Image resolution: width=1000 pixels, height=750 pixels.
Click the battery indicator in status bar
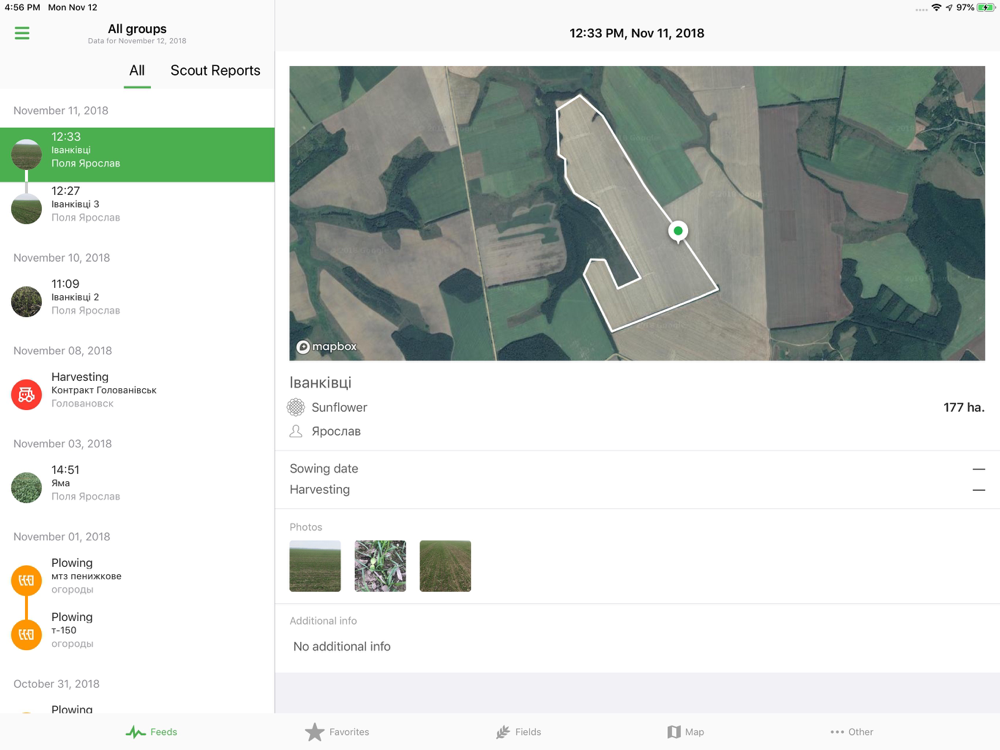985,8
